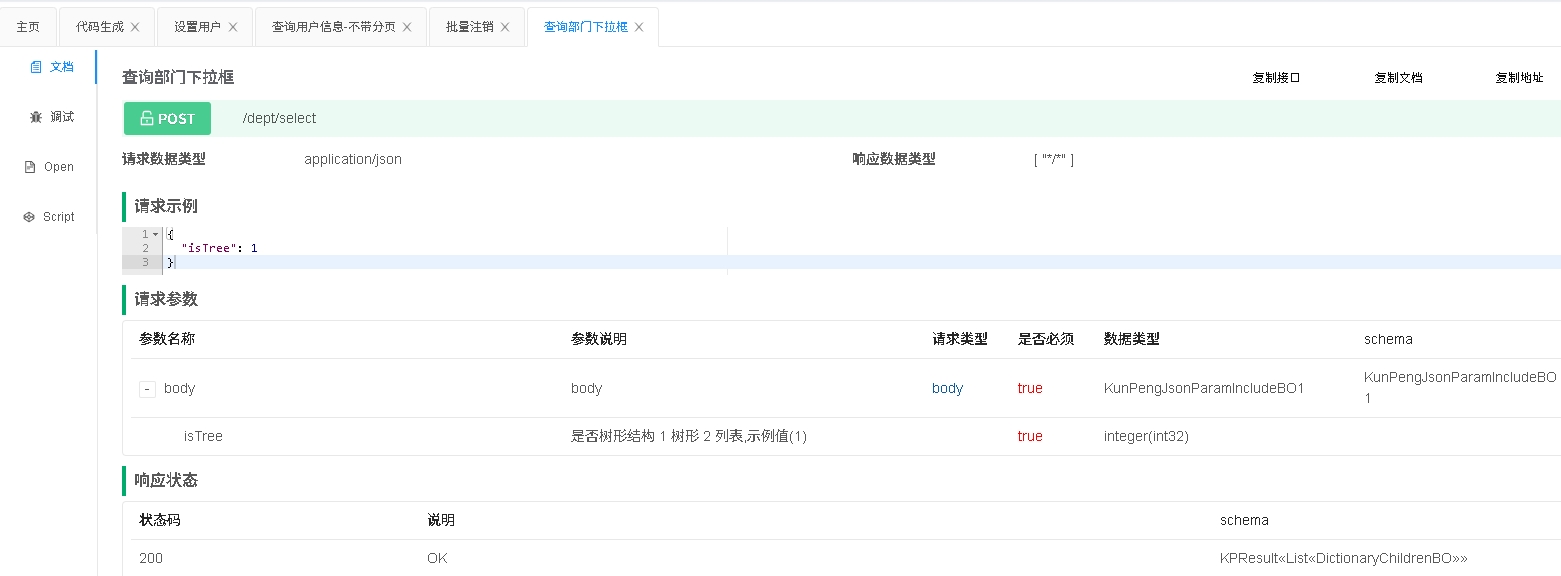Click the 调试 bug icon in sidebar
This screenshot has width=1561, height=576.
pyautogui.click(x=36, y=117)
